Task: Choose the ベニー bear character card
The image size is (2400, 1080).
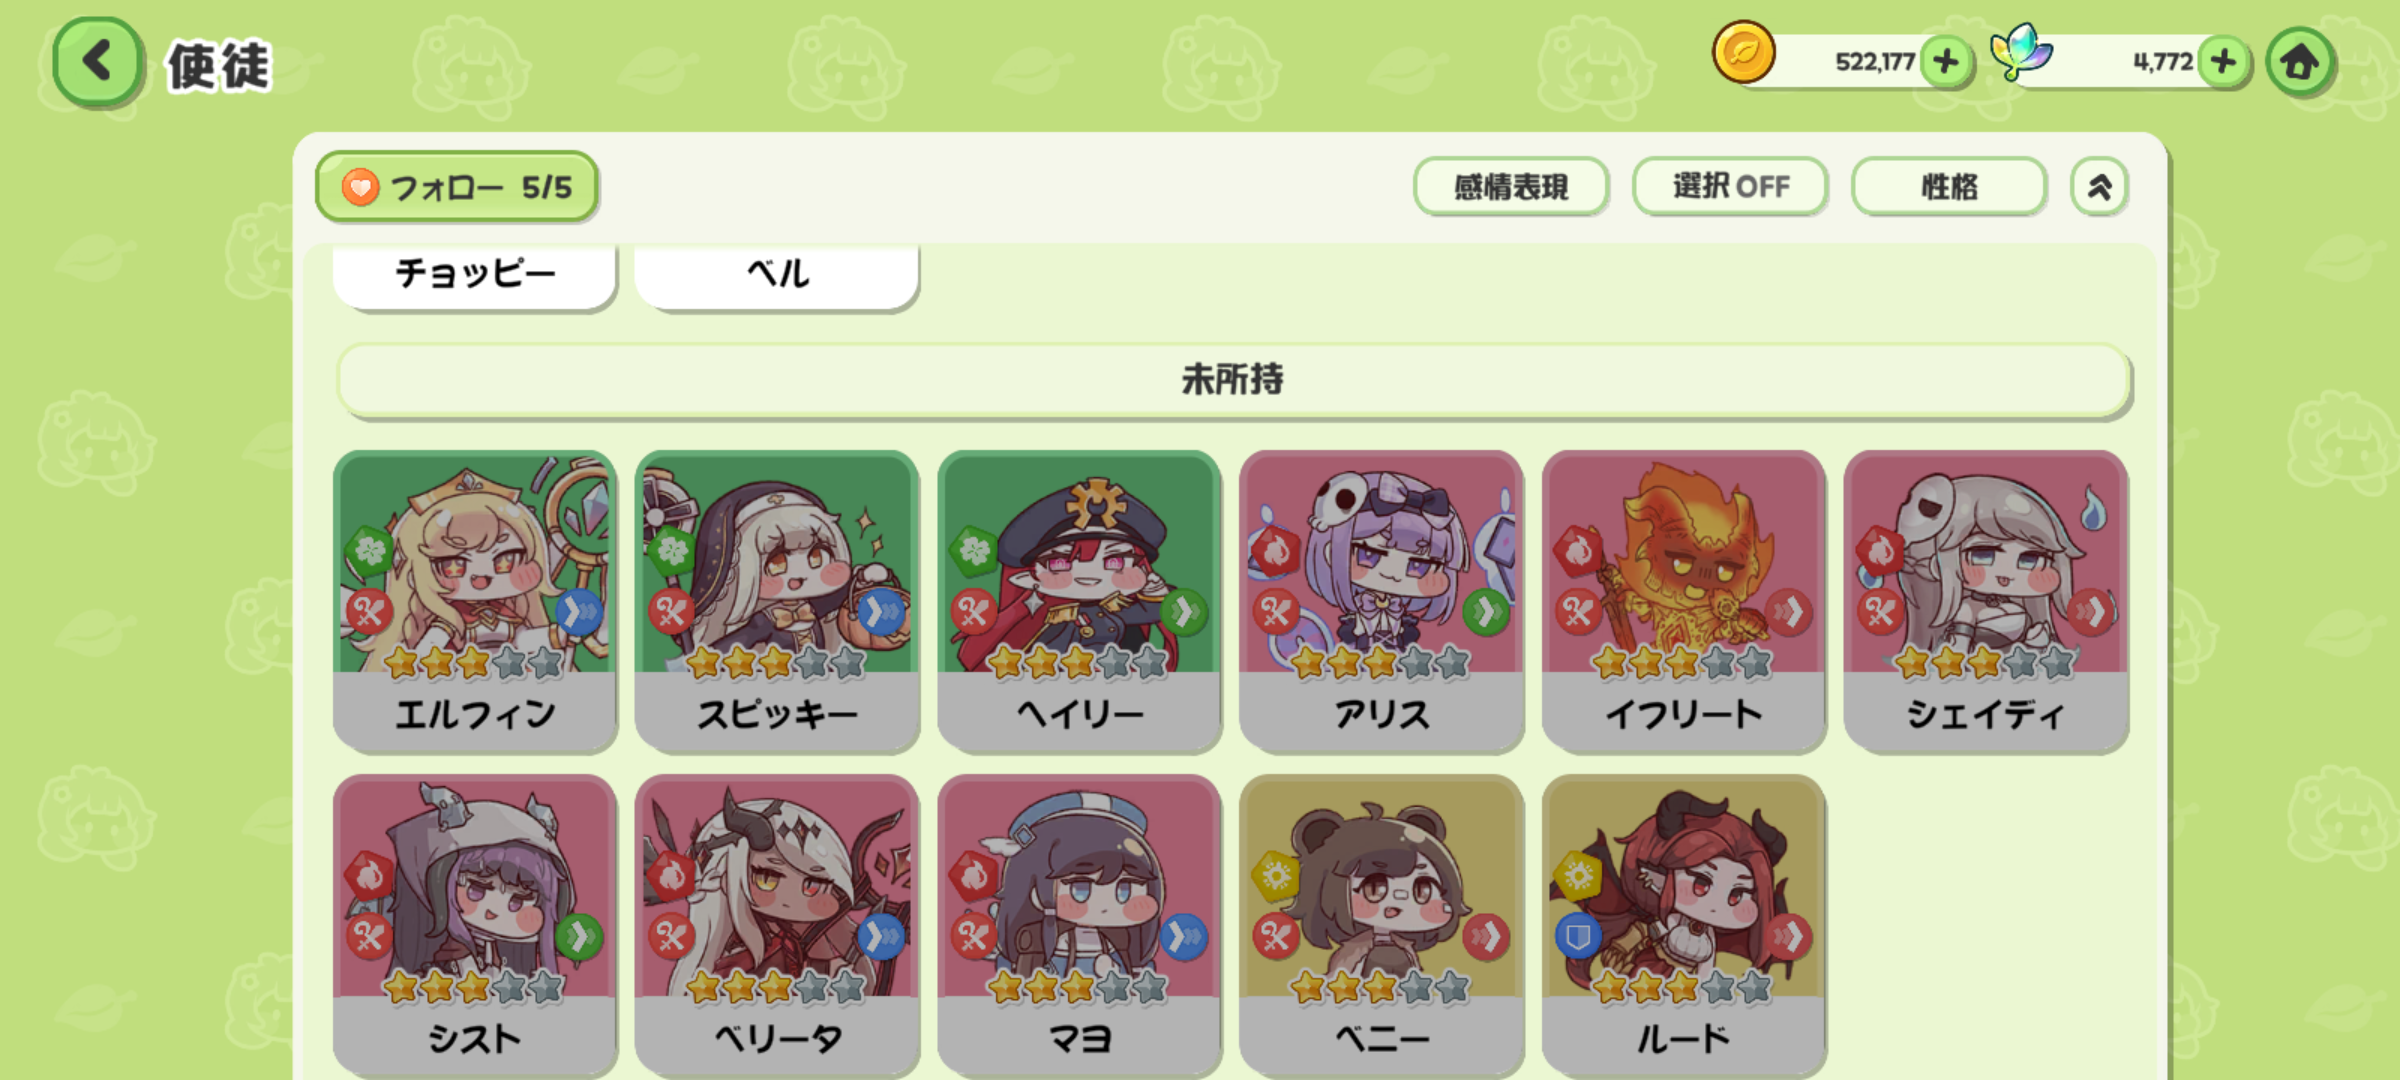Action: point(1381,925)
